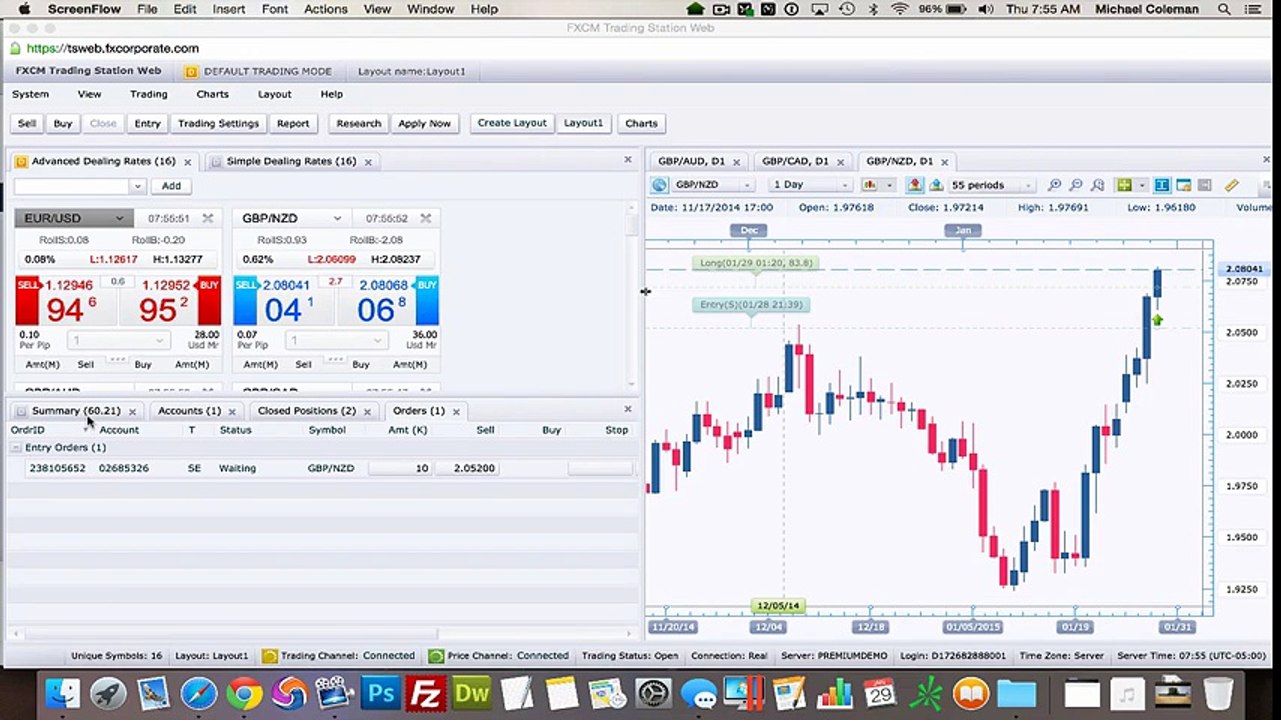Open the GBP/NZD chart symbol dropdown
The width and height of the screenshot is (1281, 720).
[x=746, y=185]
